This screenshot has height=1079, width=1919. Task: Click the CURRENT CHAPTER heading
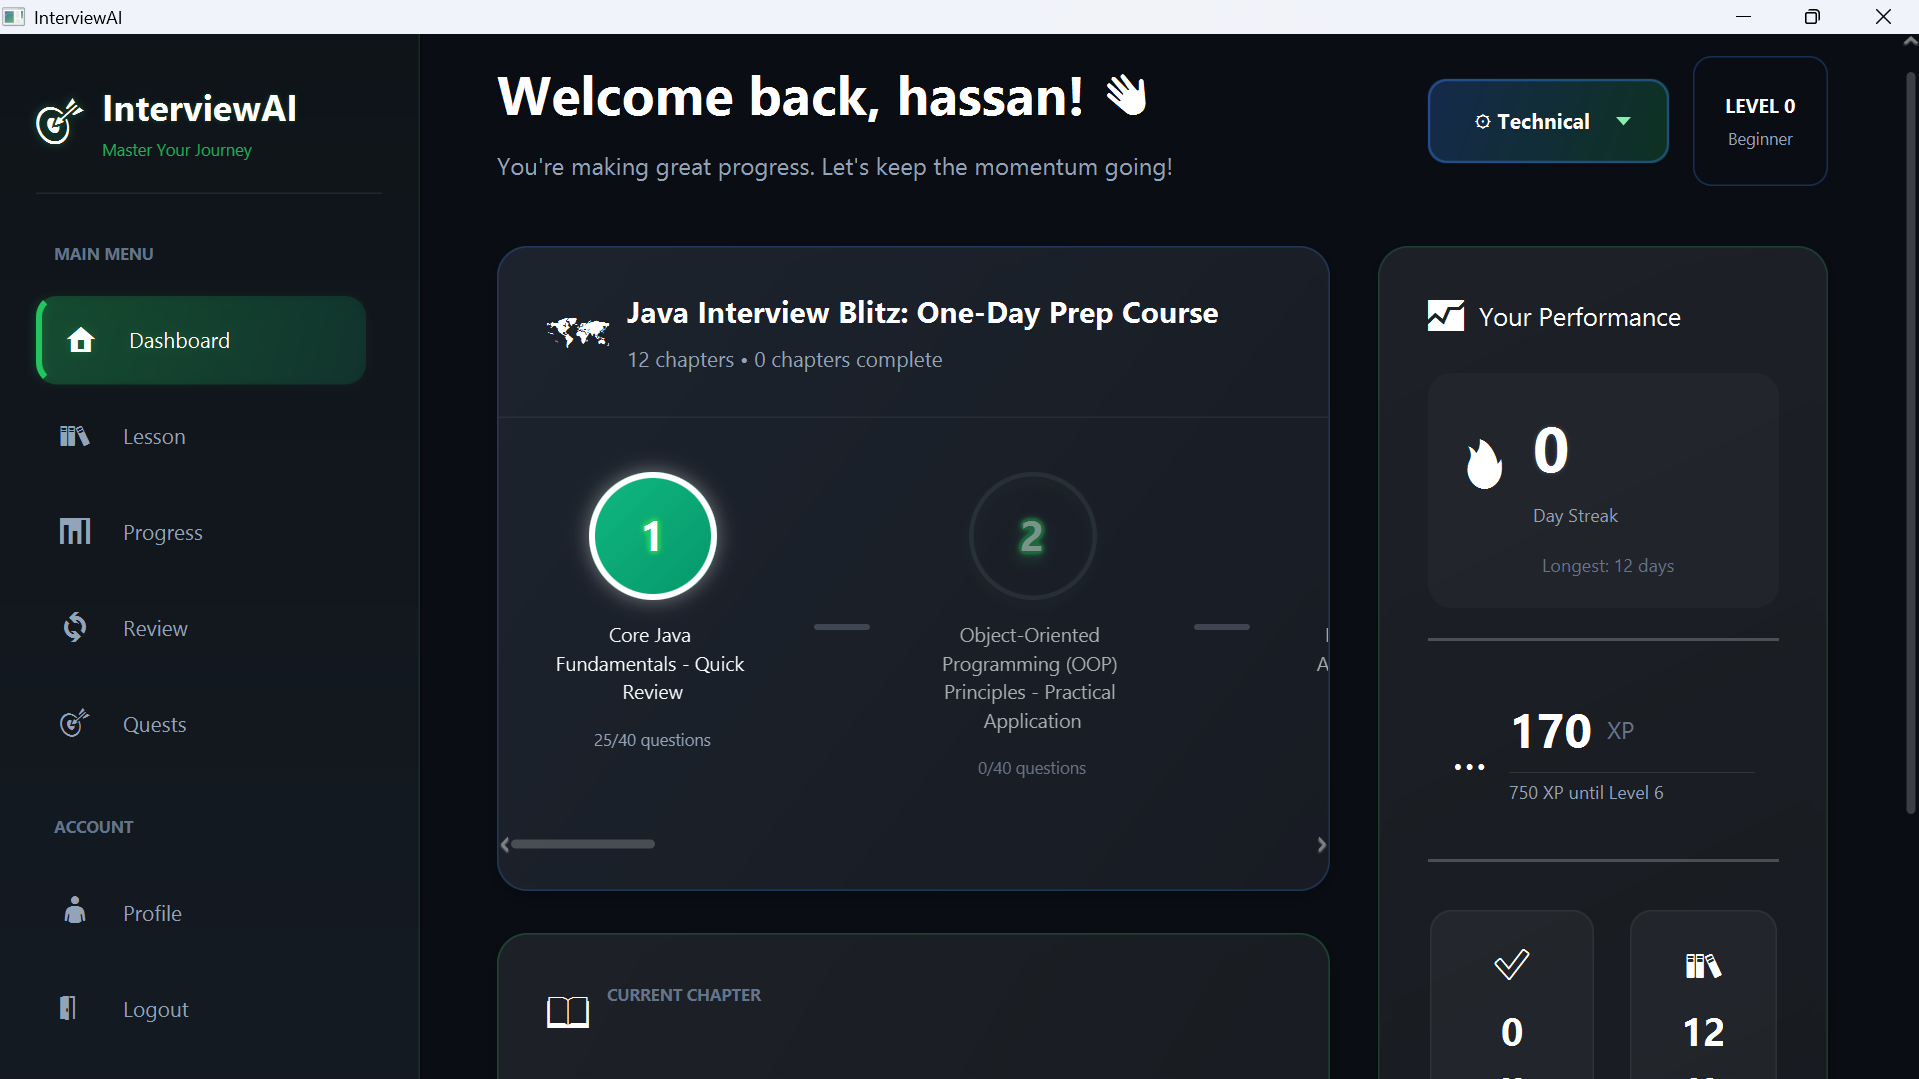684,995
